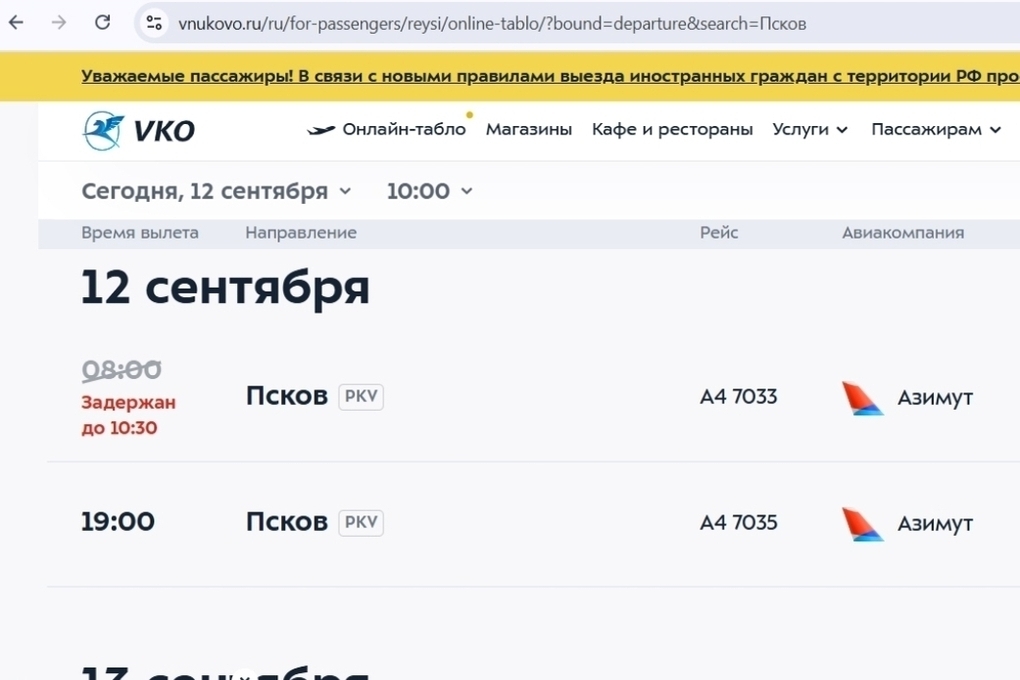Screen dimensions: 1020x680
Task: Expand the Услуги dropdown menu
Action: (x=810, y=130)
